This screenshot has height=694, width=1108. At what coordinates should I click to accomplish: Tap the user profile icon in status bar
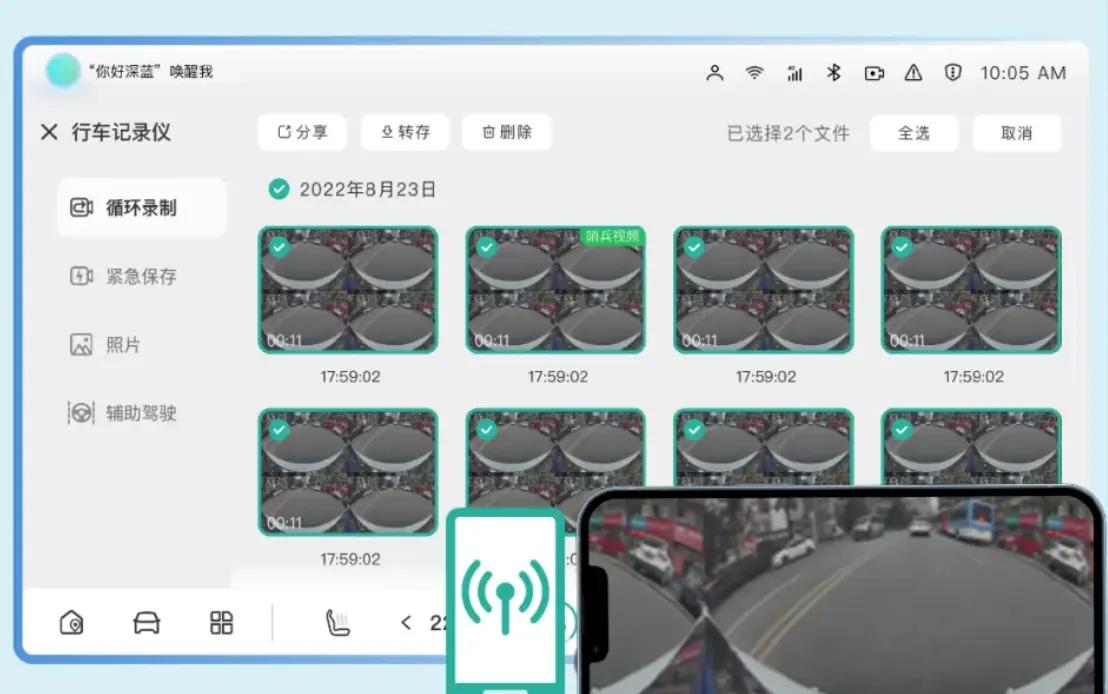tap(714, 73)
